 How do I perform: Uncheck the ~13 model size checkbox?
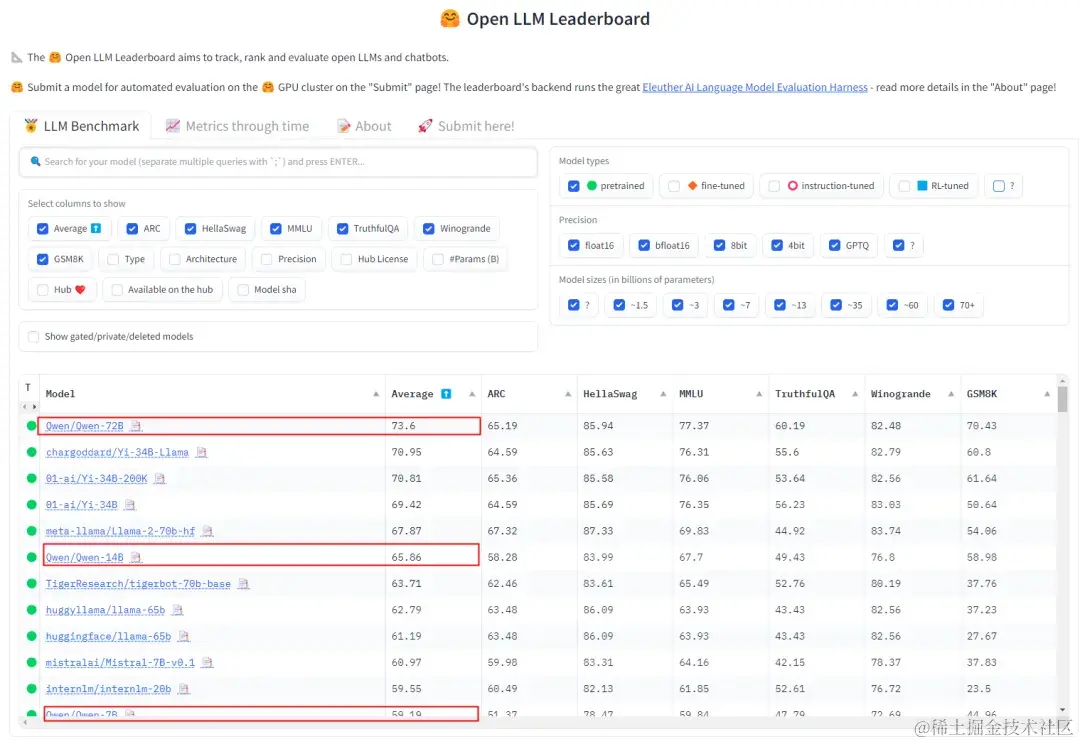pyautogui.click(x=780, y=305)
